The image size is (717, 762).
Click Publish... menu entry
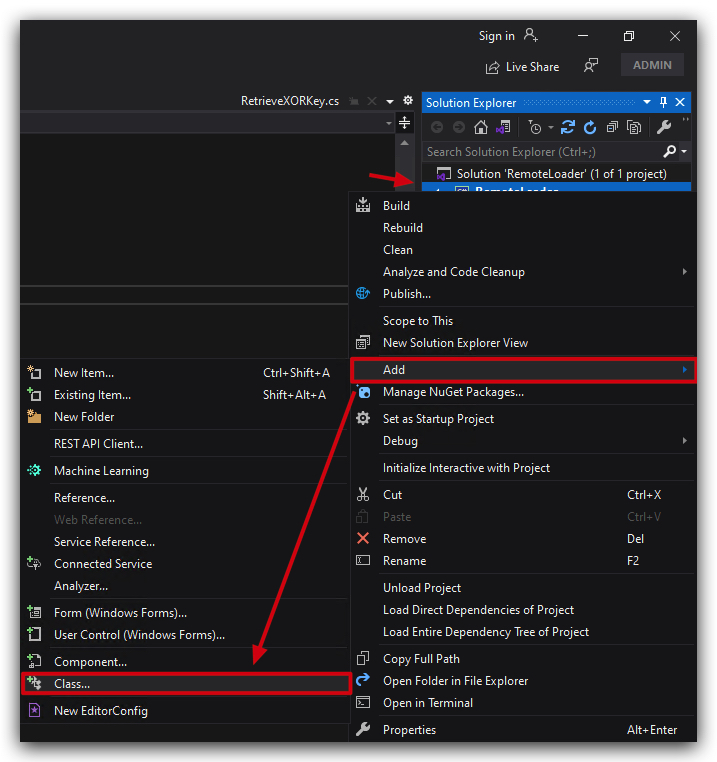tap(523, 294)
